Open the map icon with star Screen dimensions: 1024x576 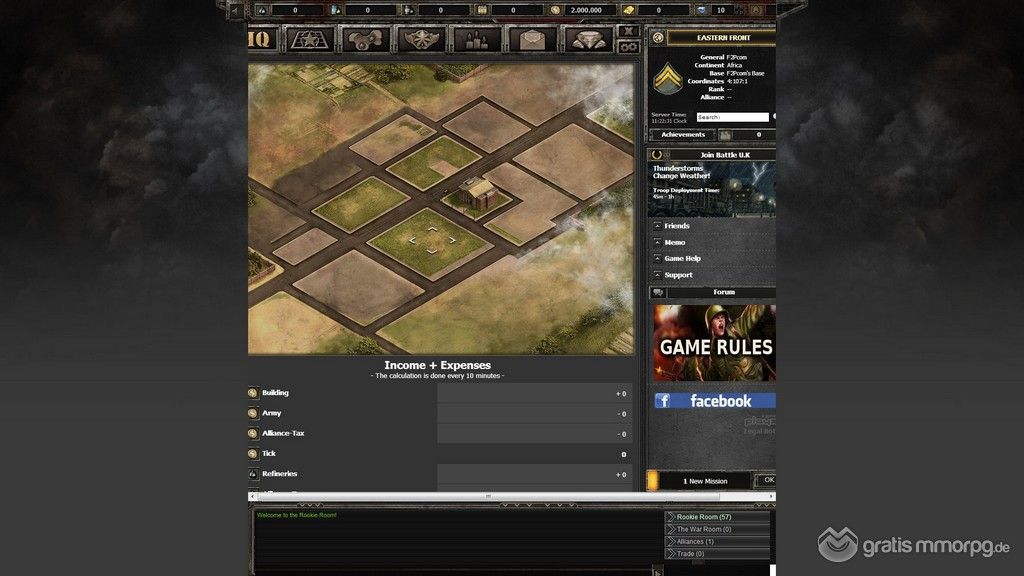coord(308,39)
